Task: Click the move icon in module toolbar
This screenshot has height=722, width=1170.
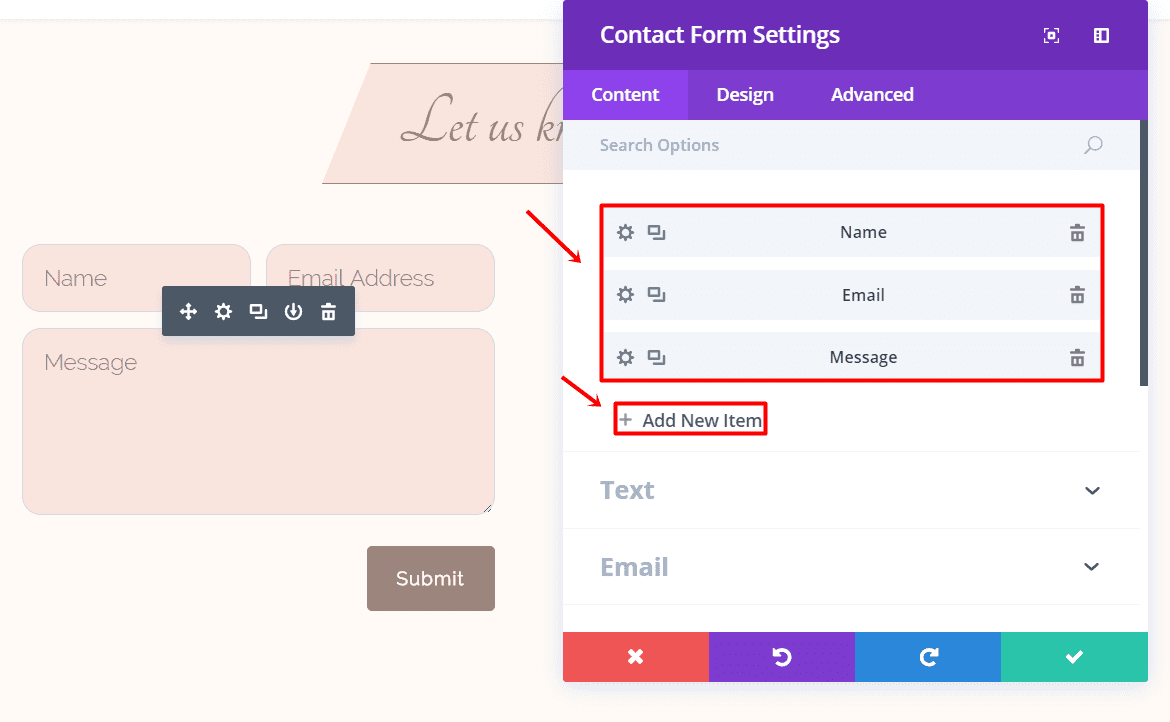Action: [x=188, y=312]
